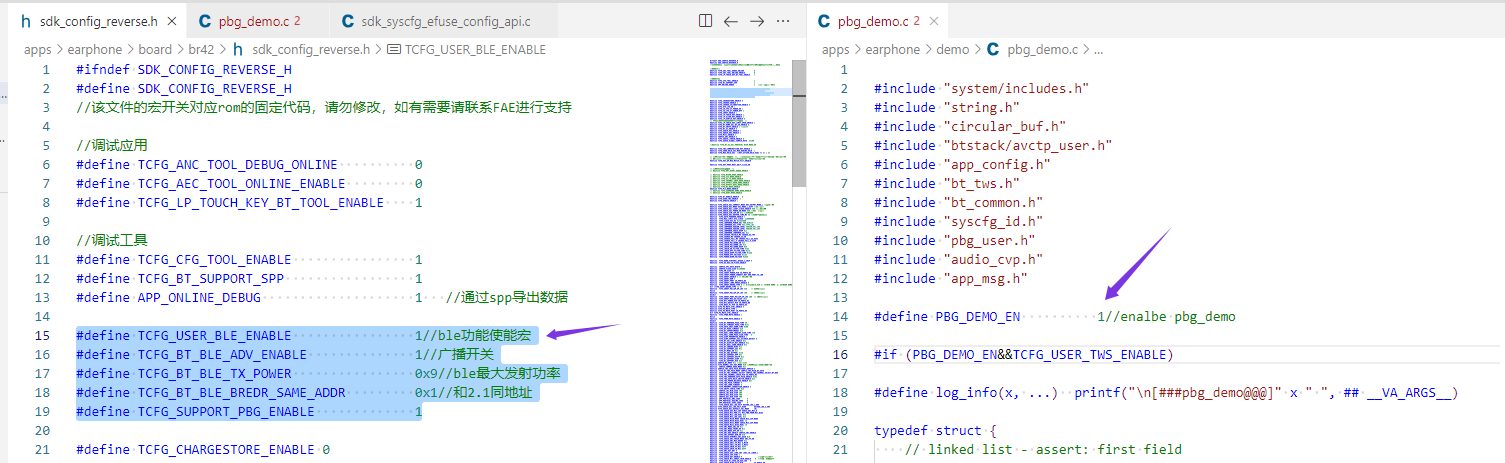
Task: Open the 'demo' breadcrumb segment
Action: pos(953,49)
